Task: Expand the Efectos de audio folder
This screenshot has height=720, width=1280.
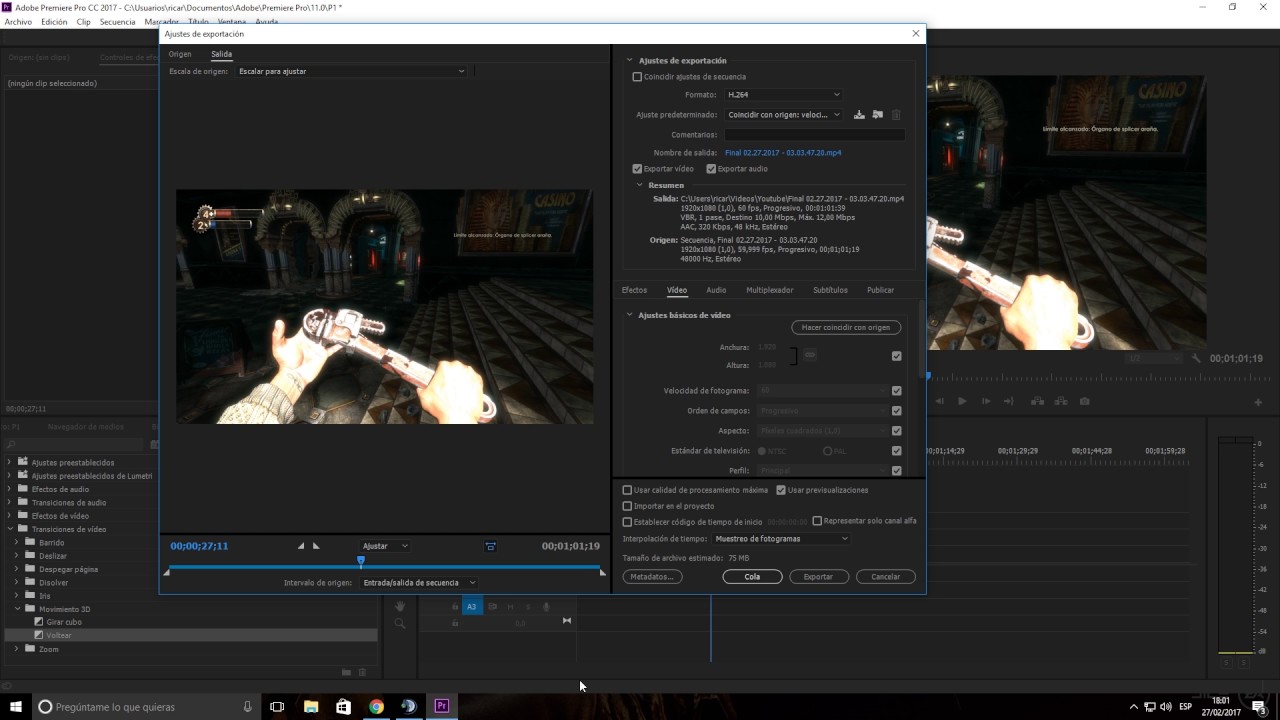Action: click(x=10, y=489)
